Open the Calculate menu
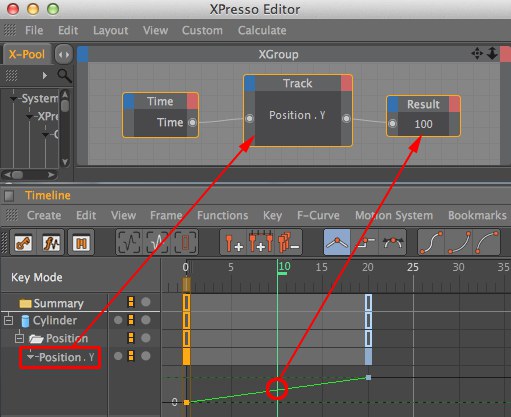The image size is (511, 417). pos(262,30)
